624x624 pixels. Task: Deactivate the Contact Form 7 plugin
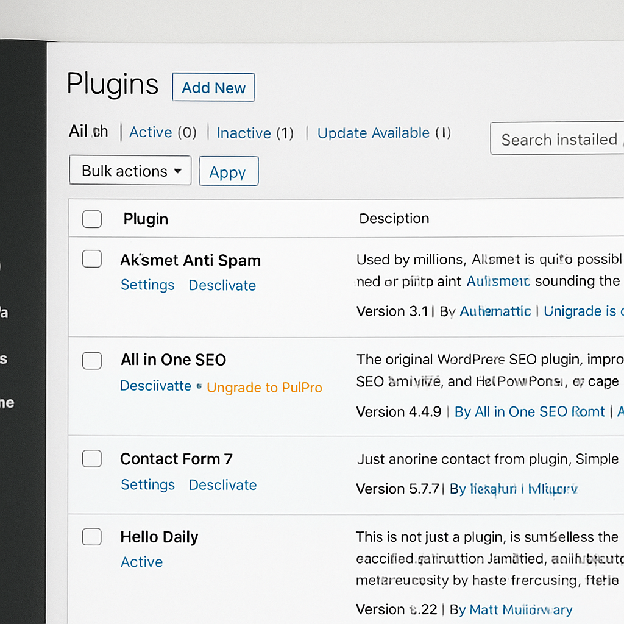[223, 485]
